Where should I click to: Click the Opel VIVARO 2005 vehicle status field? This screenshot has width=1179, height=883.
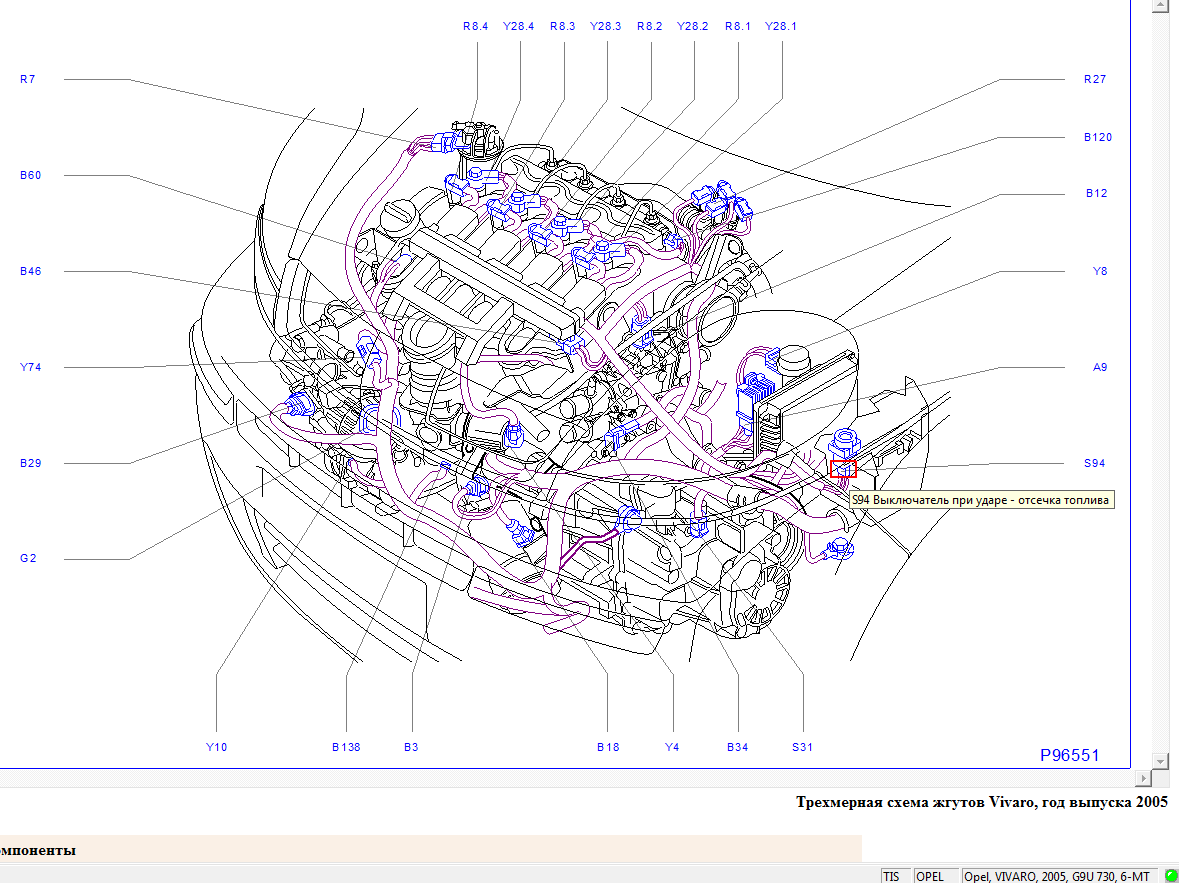tap(1059, 876)
